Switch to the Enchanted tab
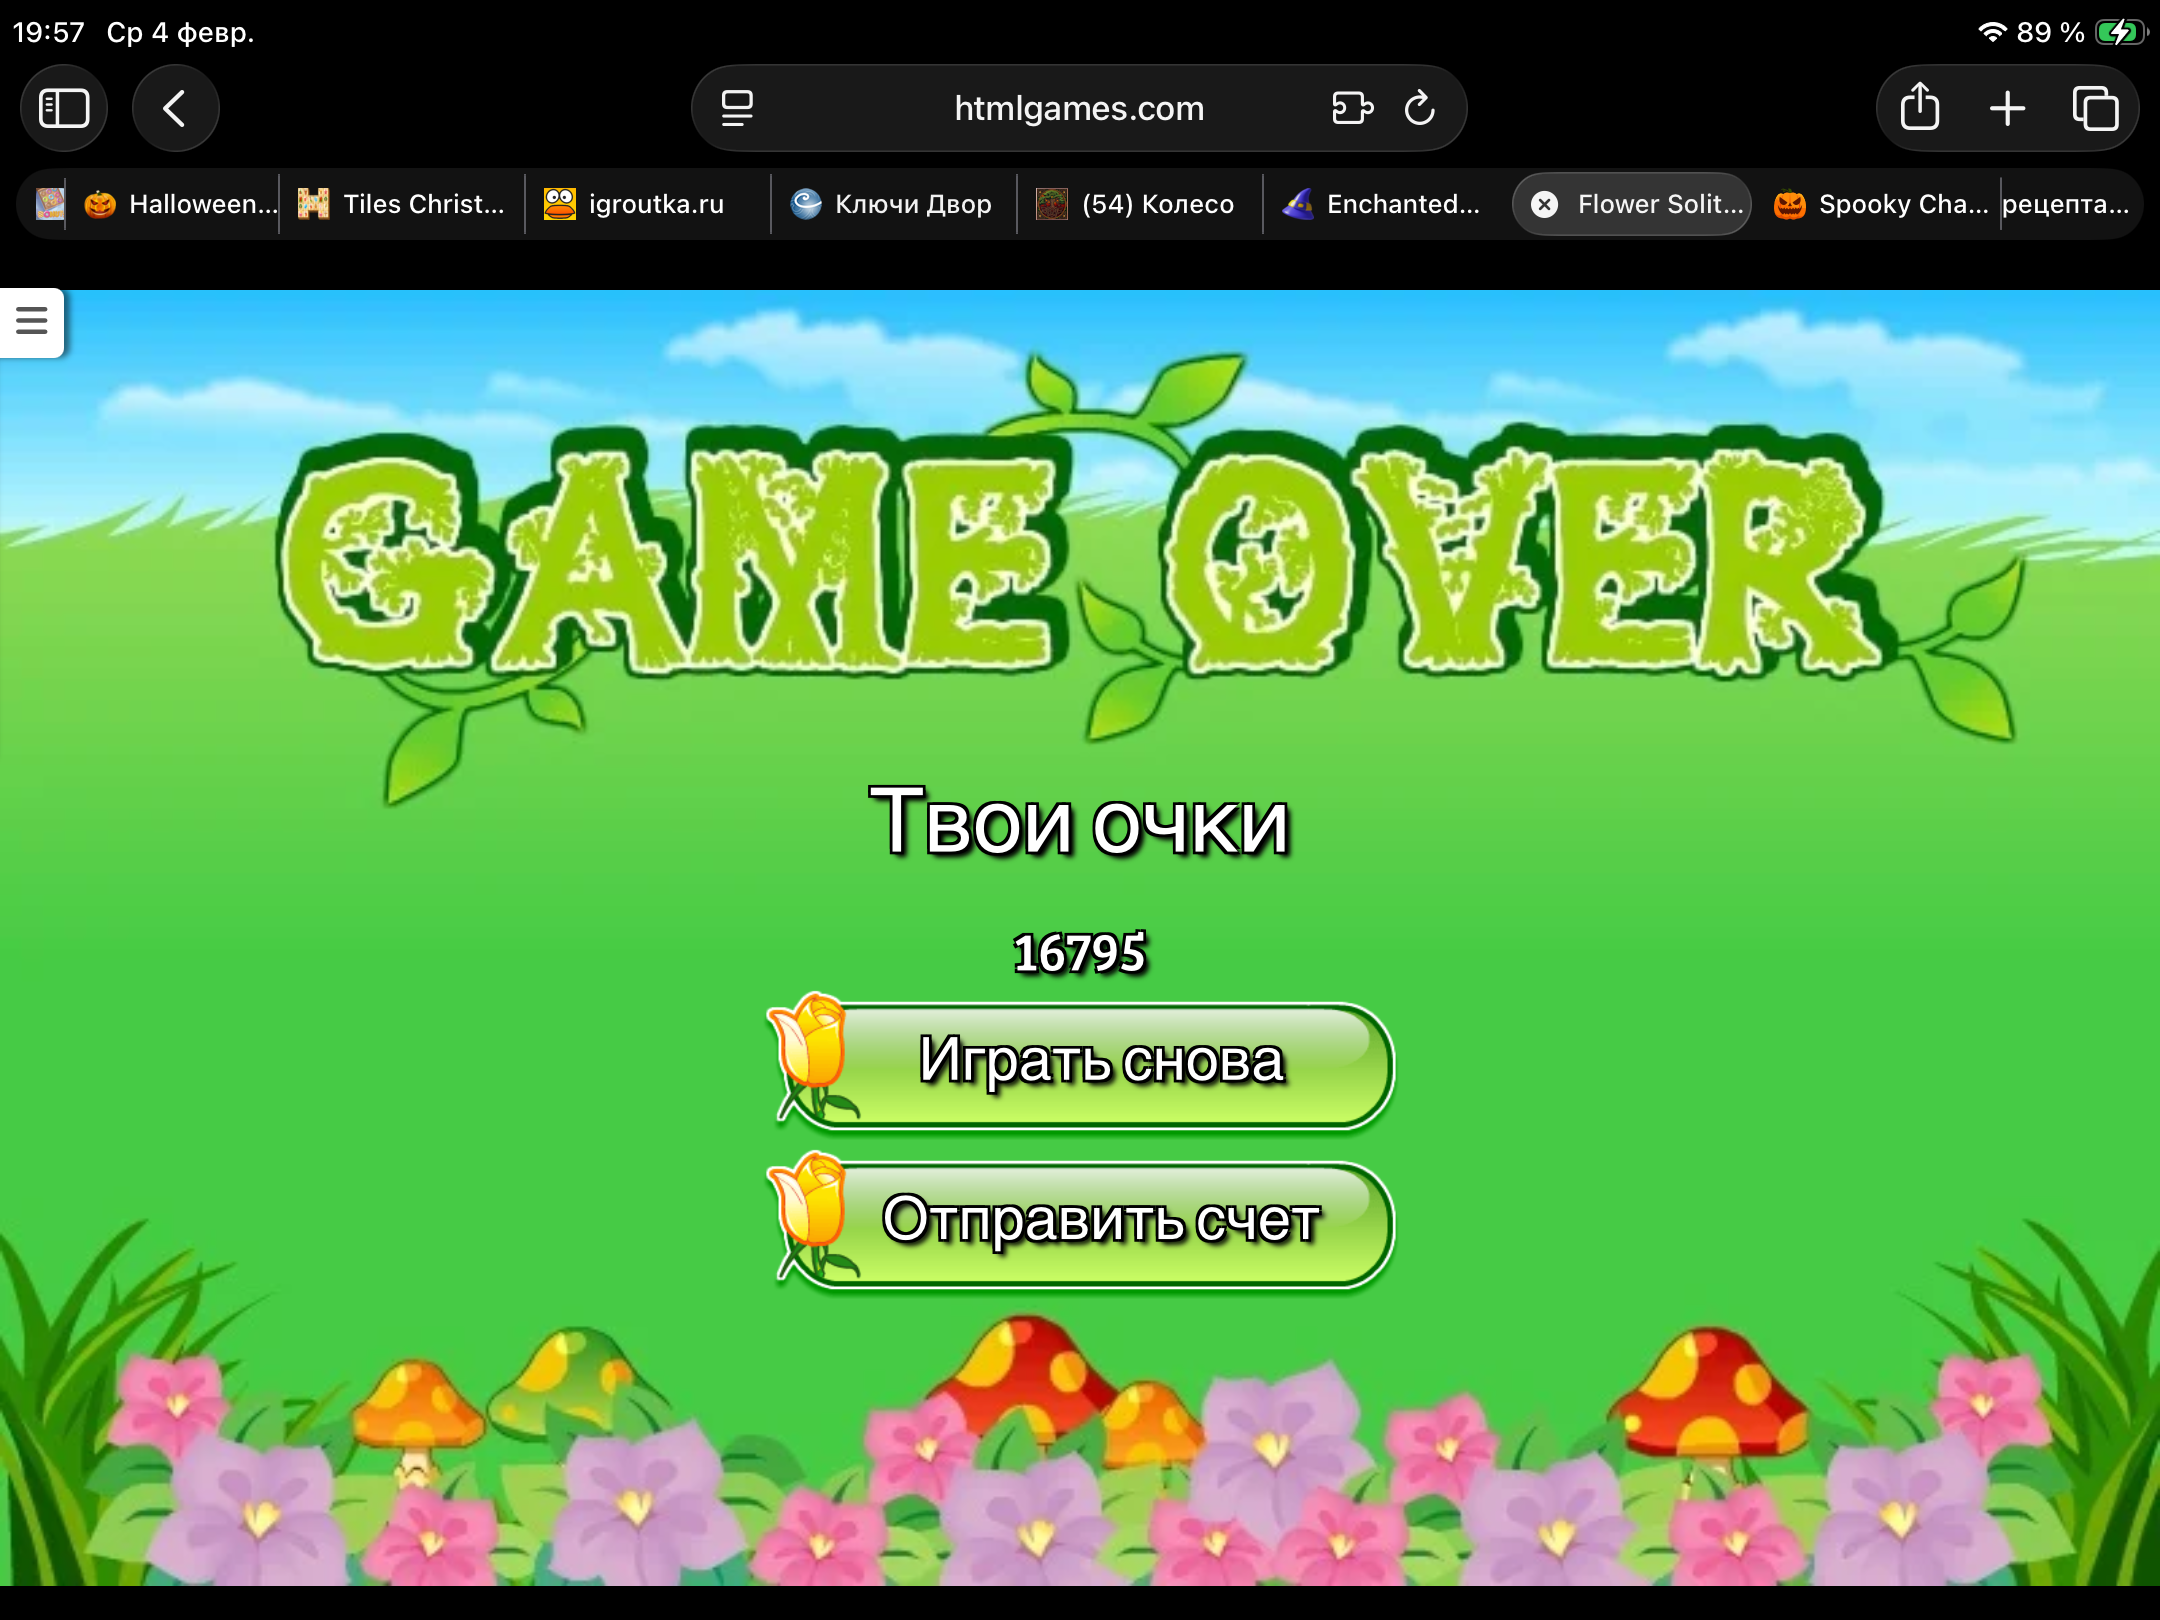 tap(1386, 205)
